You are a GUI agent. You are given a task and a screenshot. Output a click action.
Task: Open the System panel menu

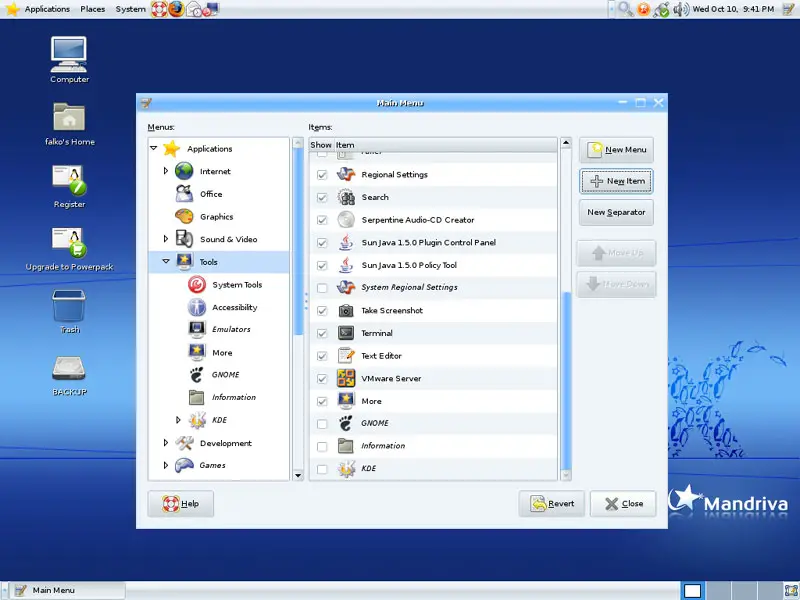(130, 9)
